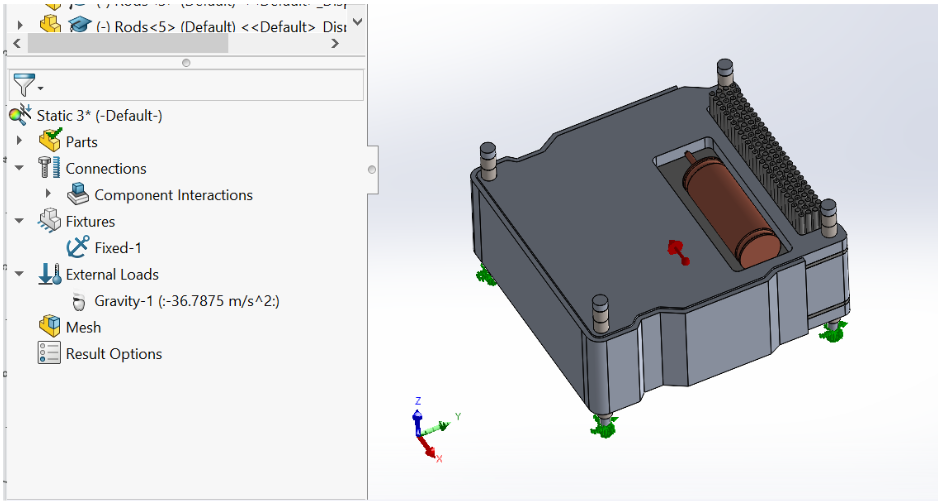
Task: Select the Parts tree label
Action: click(x=81, y=142)
